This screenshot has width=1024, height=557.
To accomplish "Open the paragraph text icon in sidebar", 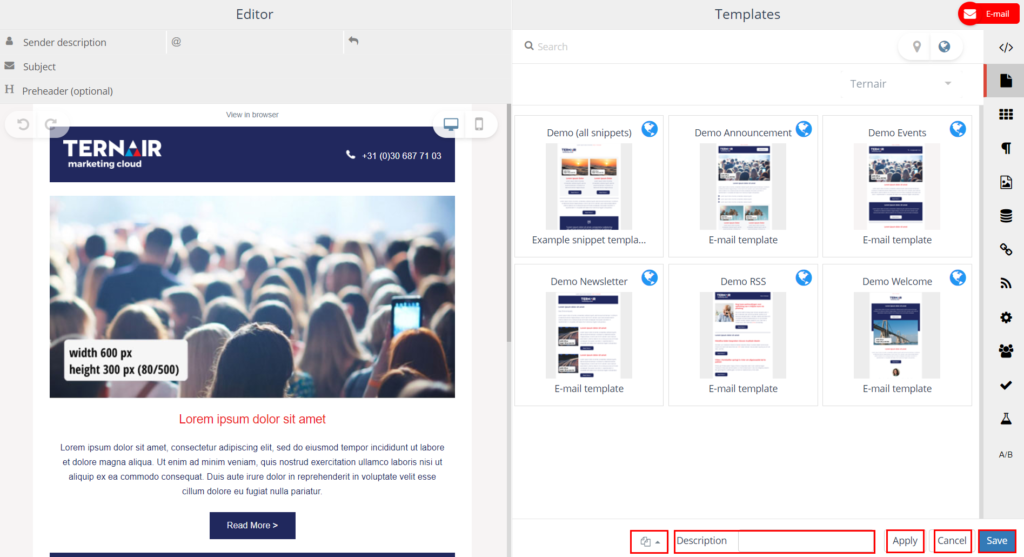I will [1006, 148].
